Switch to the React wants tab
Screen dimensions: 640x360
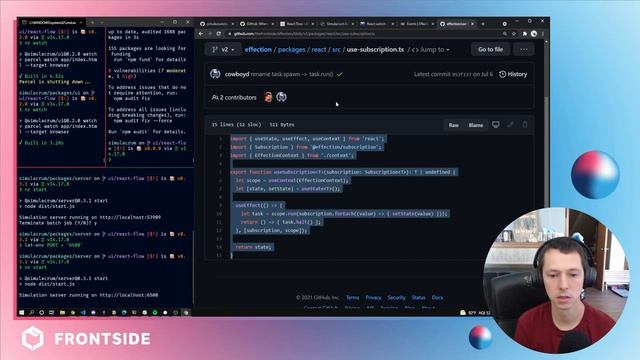376,24
